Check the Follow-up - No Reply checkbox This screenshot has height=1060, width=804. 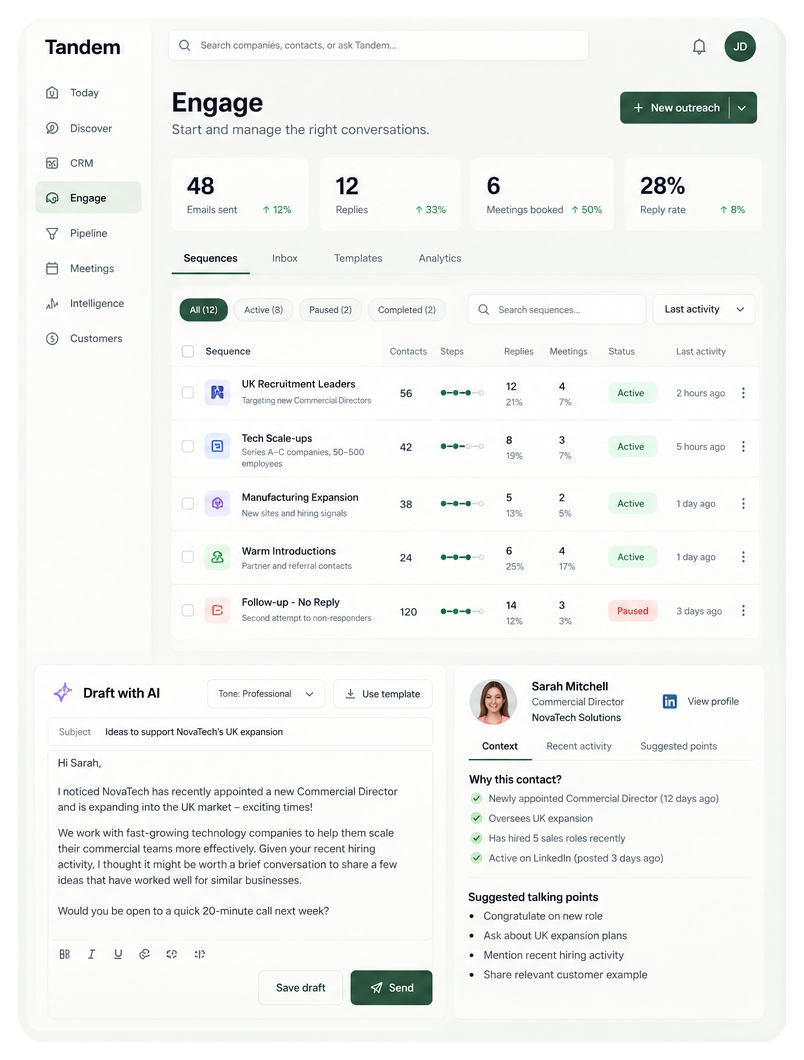tap(188, 610)
